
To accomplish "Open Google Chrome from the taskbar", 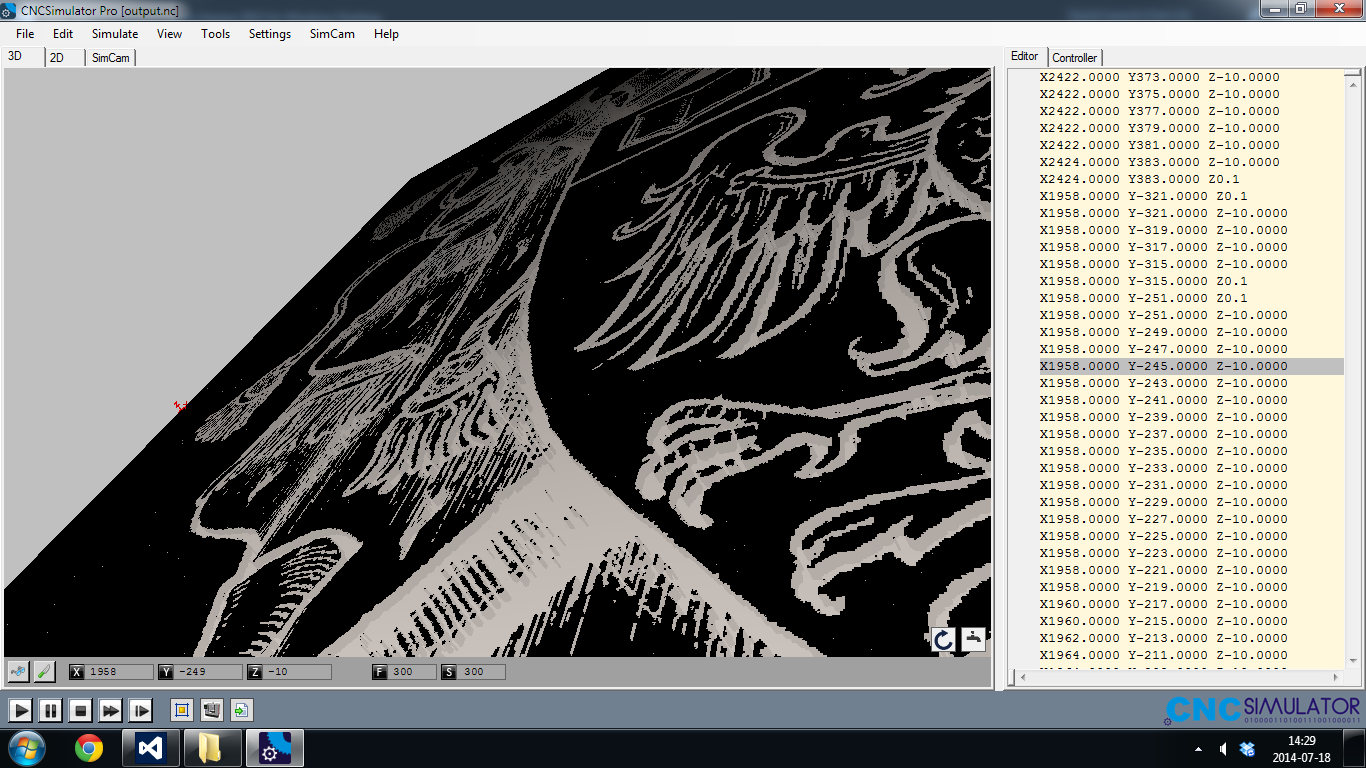I will coord(88,748).
